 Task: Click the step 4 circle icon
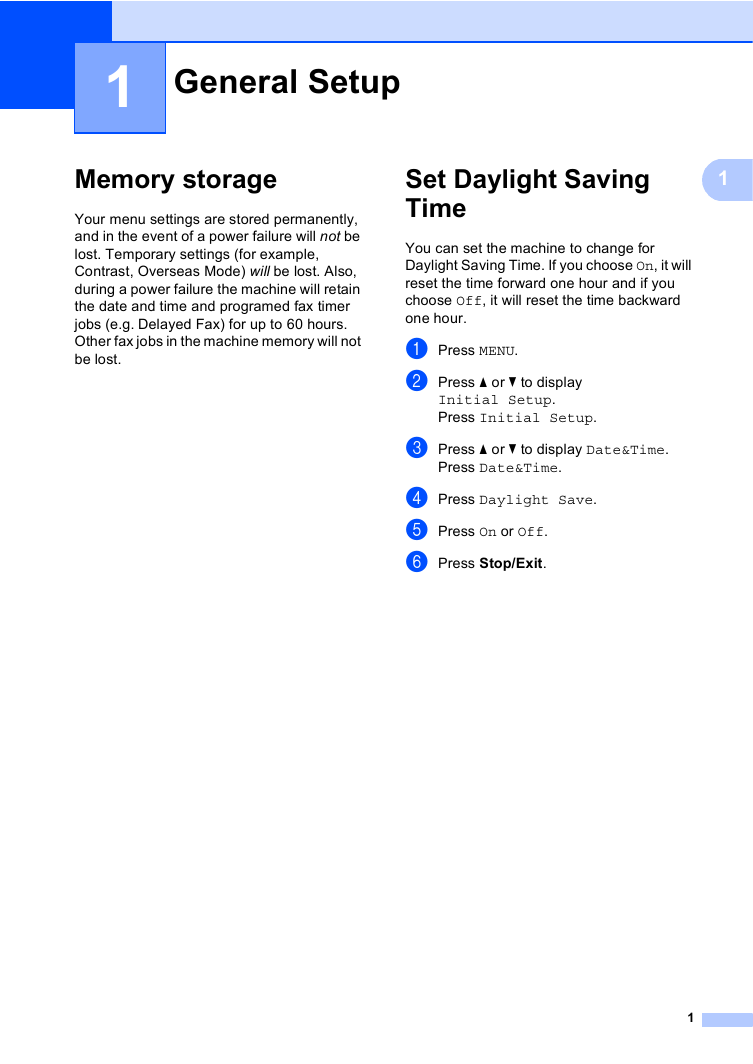coord(417,498)
